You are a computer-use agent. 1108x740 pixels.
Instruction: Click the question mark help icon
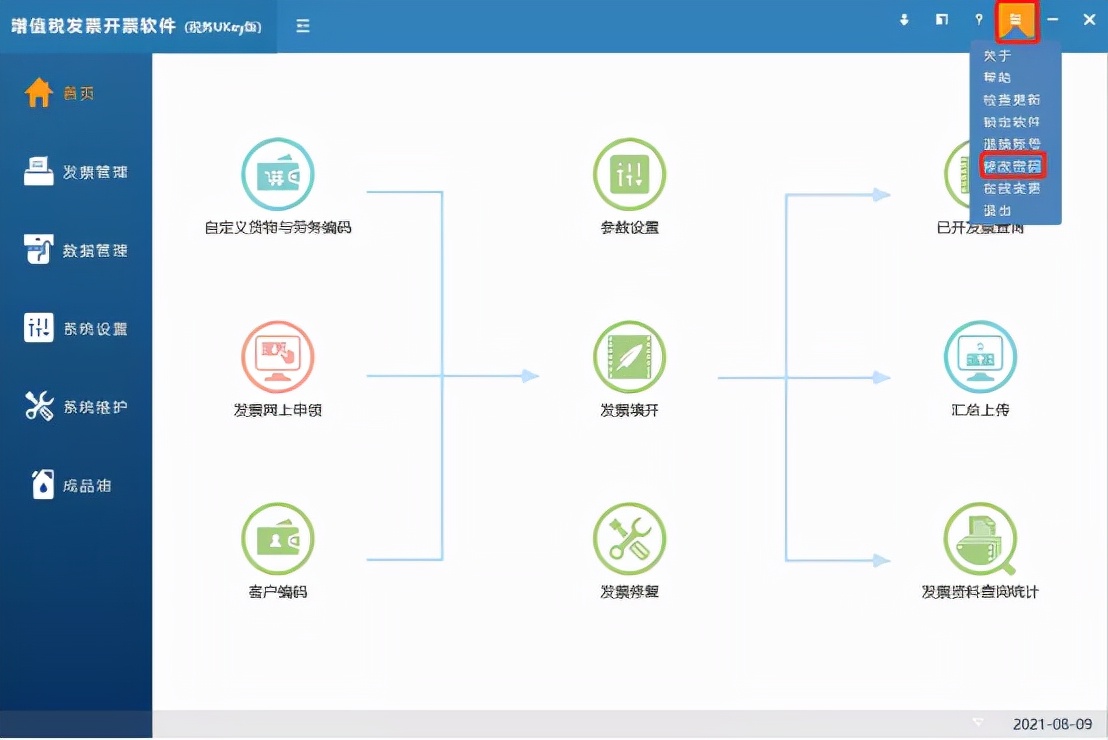click(978, 19)
